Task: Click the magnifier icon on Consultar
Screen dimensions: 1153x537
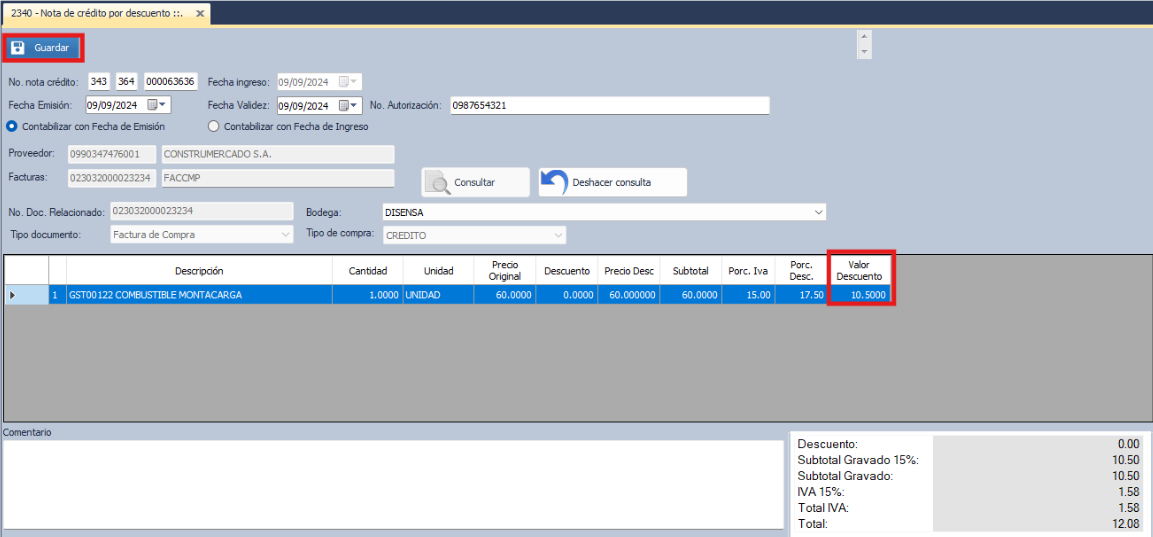Action: pyautogui.click(x=437, y=182)
